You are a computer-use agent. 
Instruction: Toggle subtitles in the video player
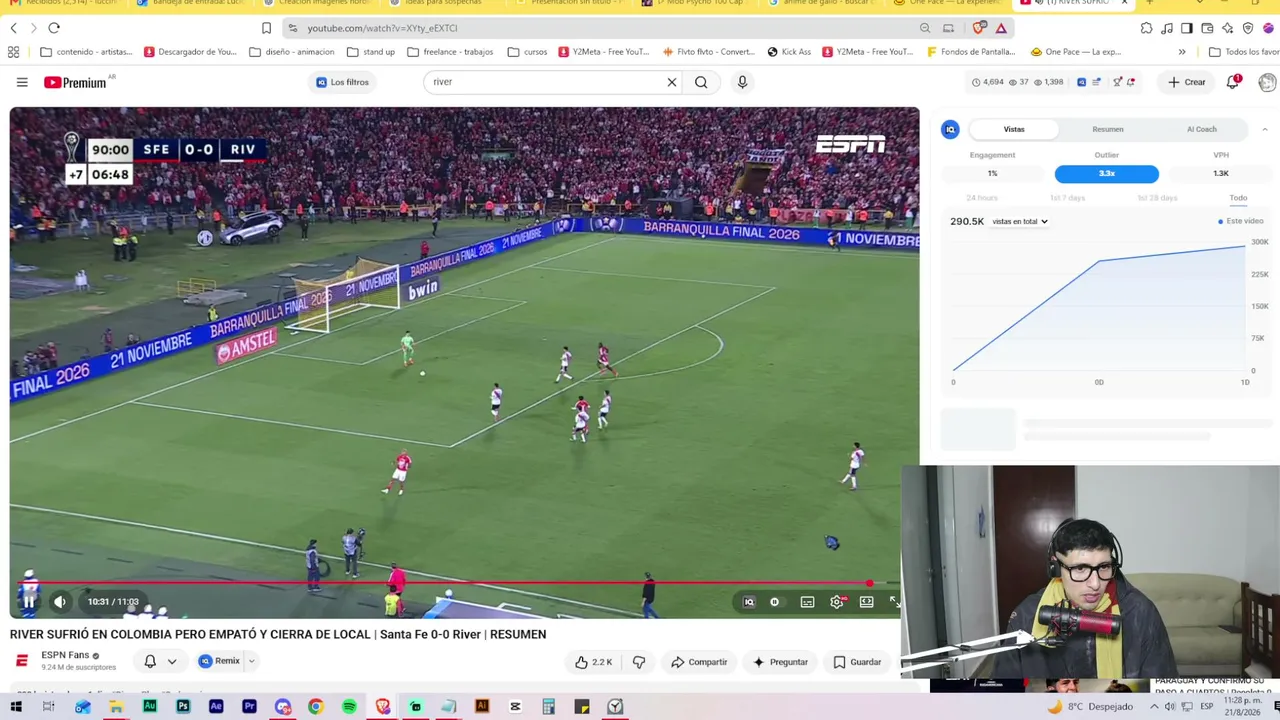[807, 602]
